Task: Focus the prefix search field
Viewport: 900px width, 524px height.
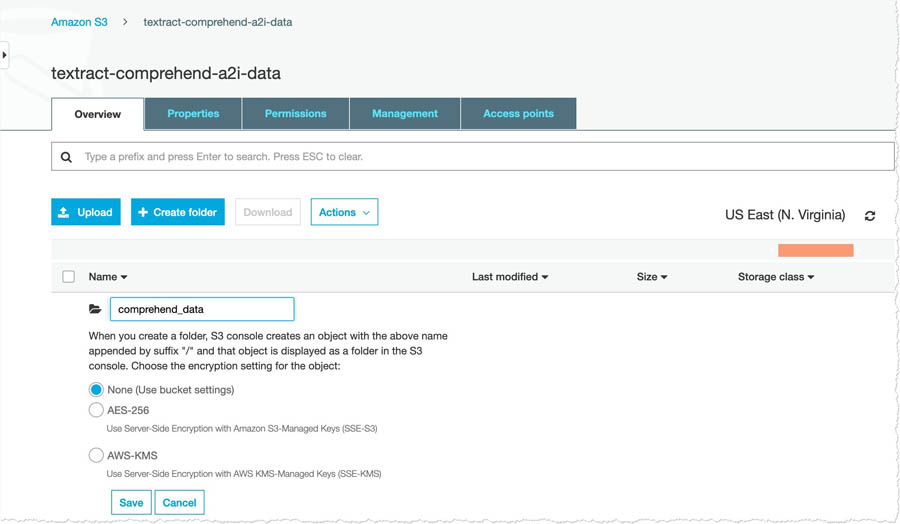Action: click(x=473, y=157)
